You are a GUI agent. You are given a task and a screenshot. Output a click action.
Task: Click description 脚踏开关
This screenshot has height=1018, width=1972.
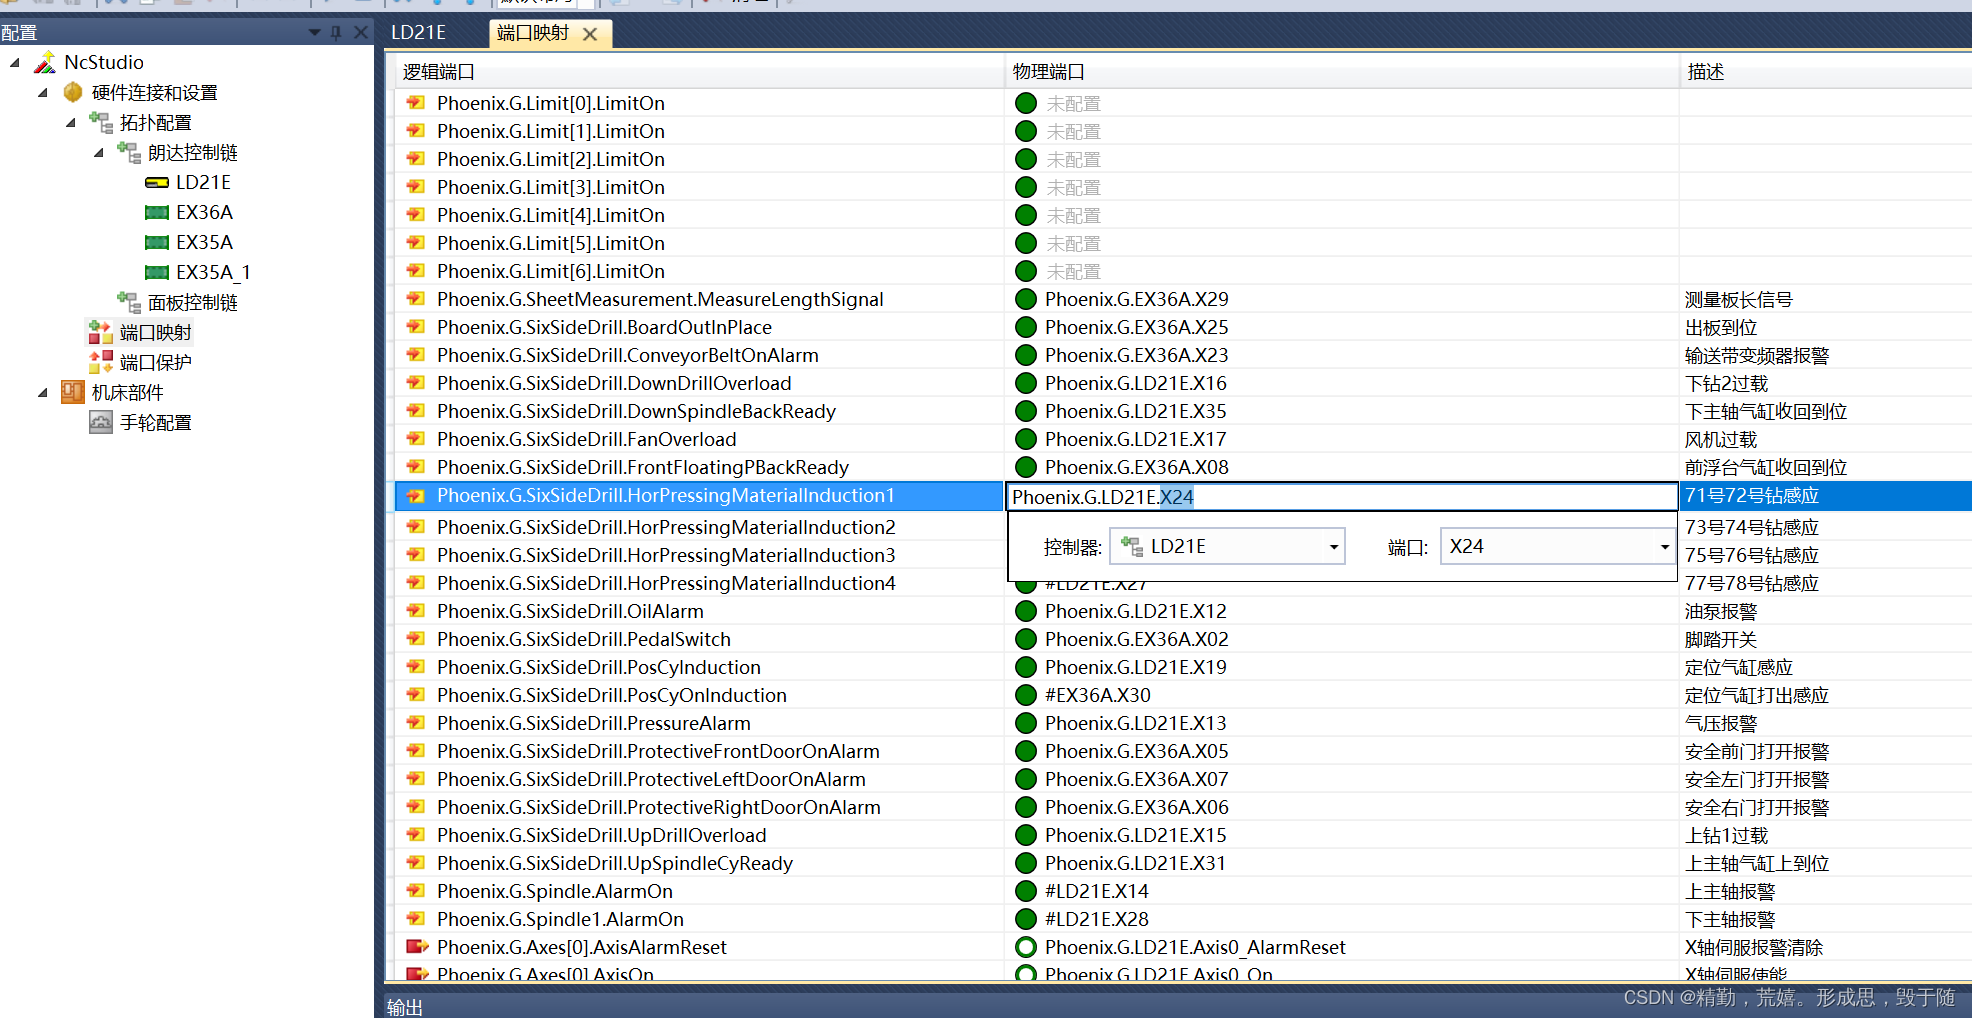1720,639
